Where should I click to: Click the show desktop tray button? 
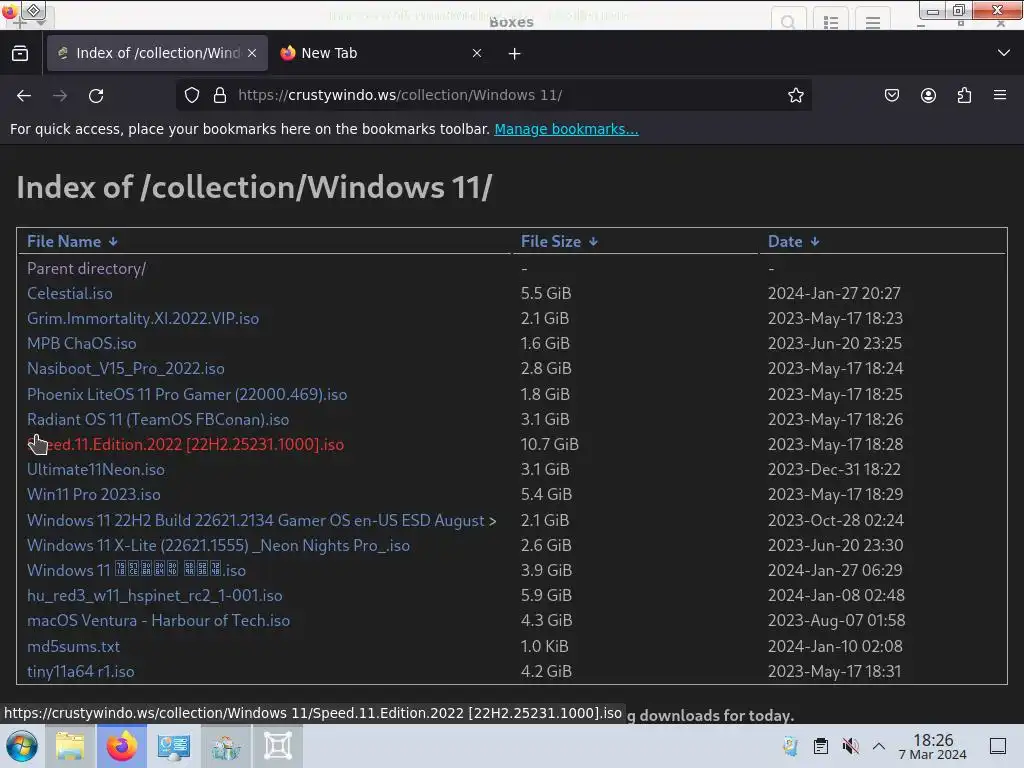pyautogui.click(x=998, y=746)
